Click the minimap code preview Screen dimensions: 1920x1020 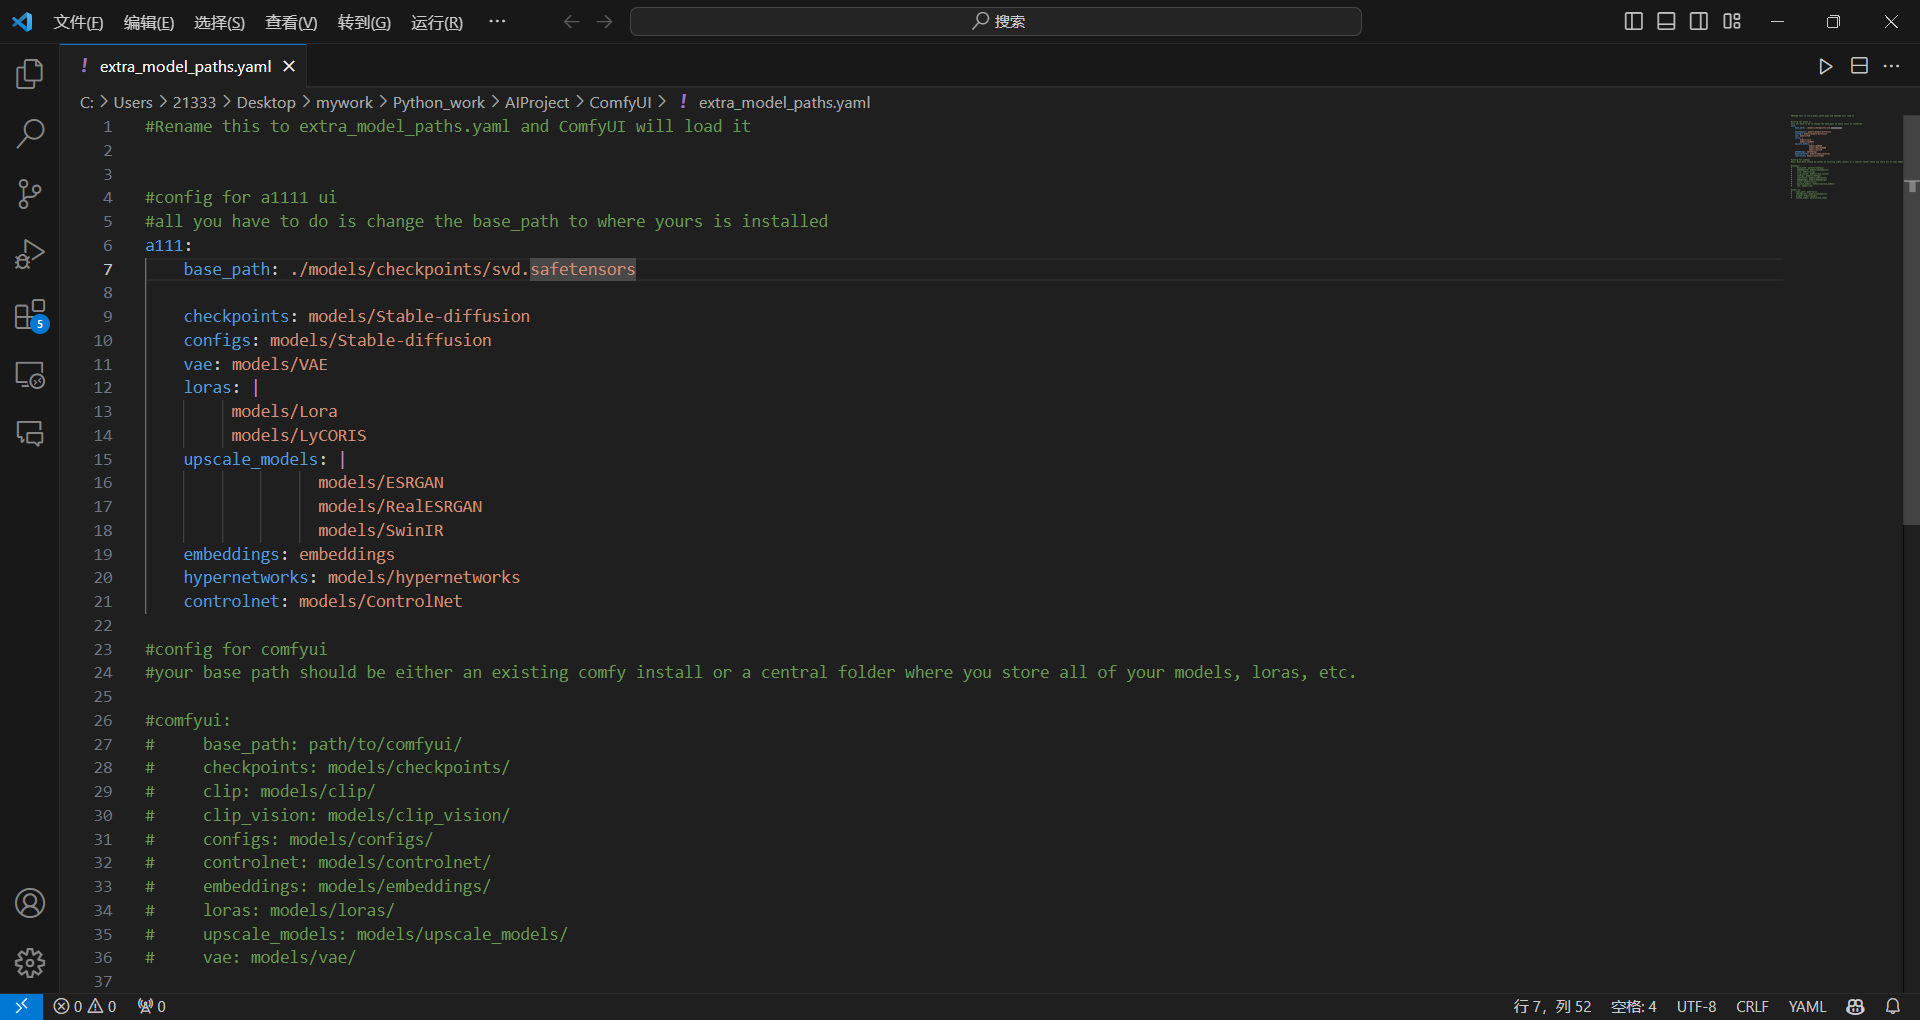tap(1845, 158)
